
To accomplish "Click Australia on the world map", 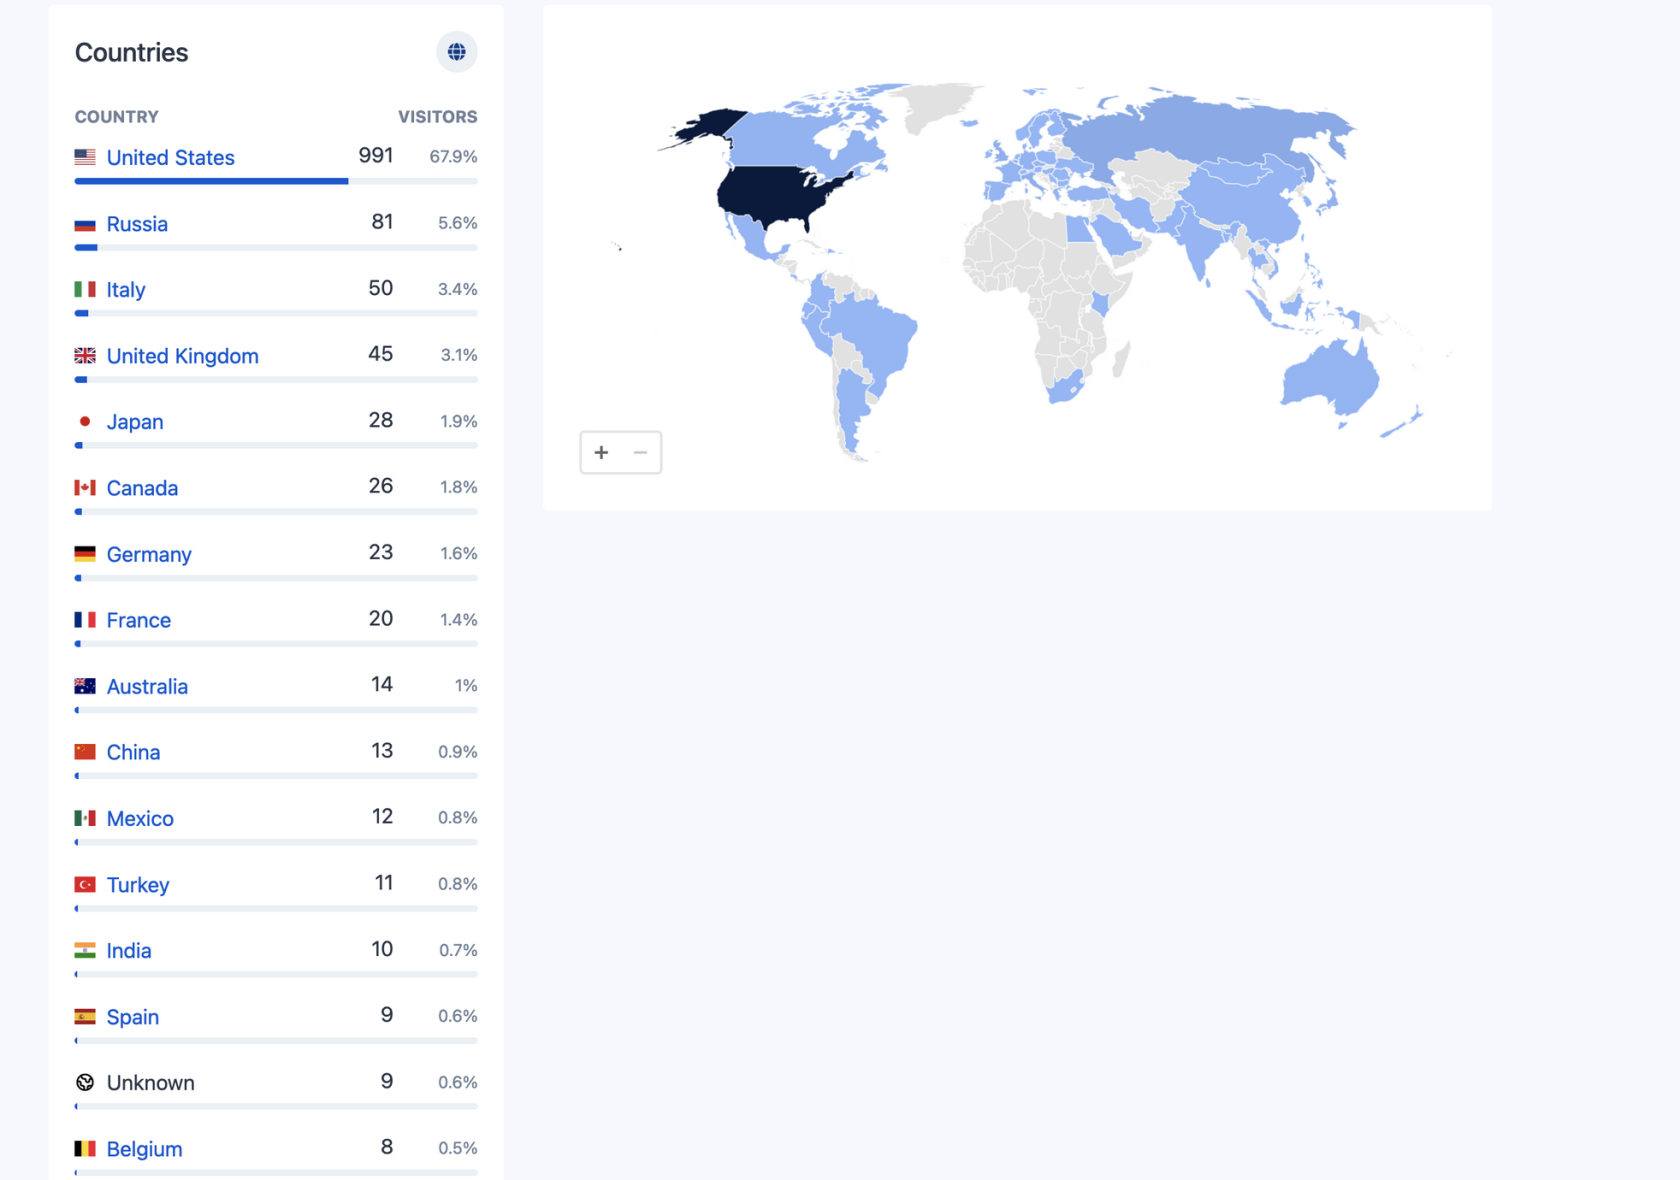I will [x=1330, y=377].
